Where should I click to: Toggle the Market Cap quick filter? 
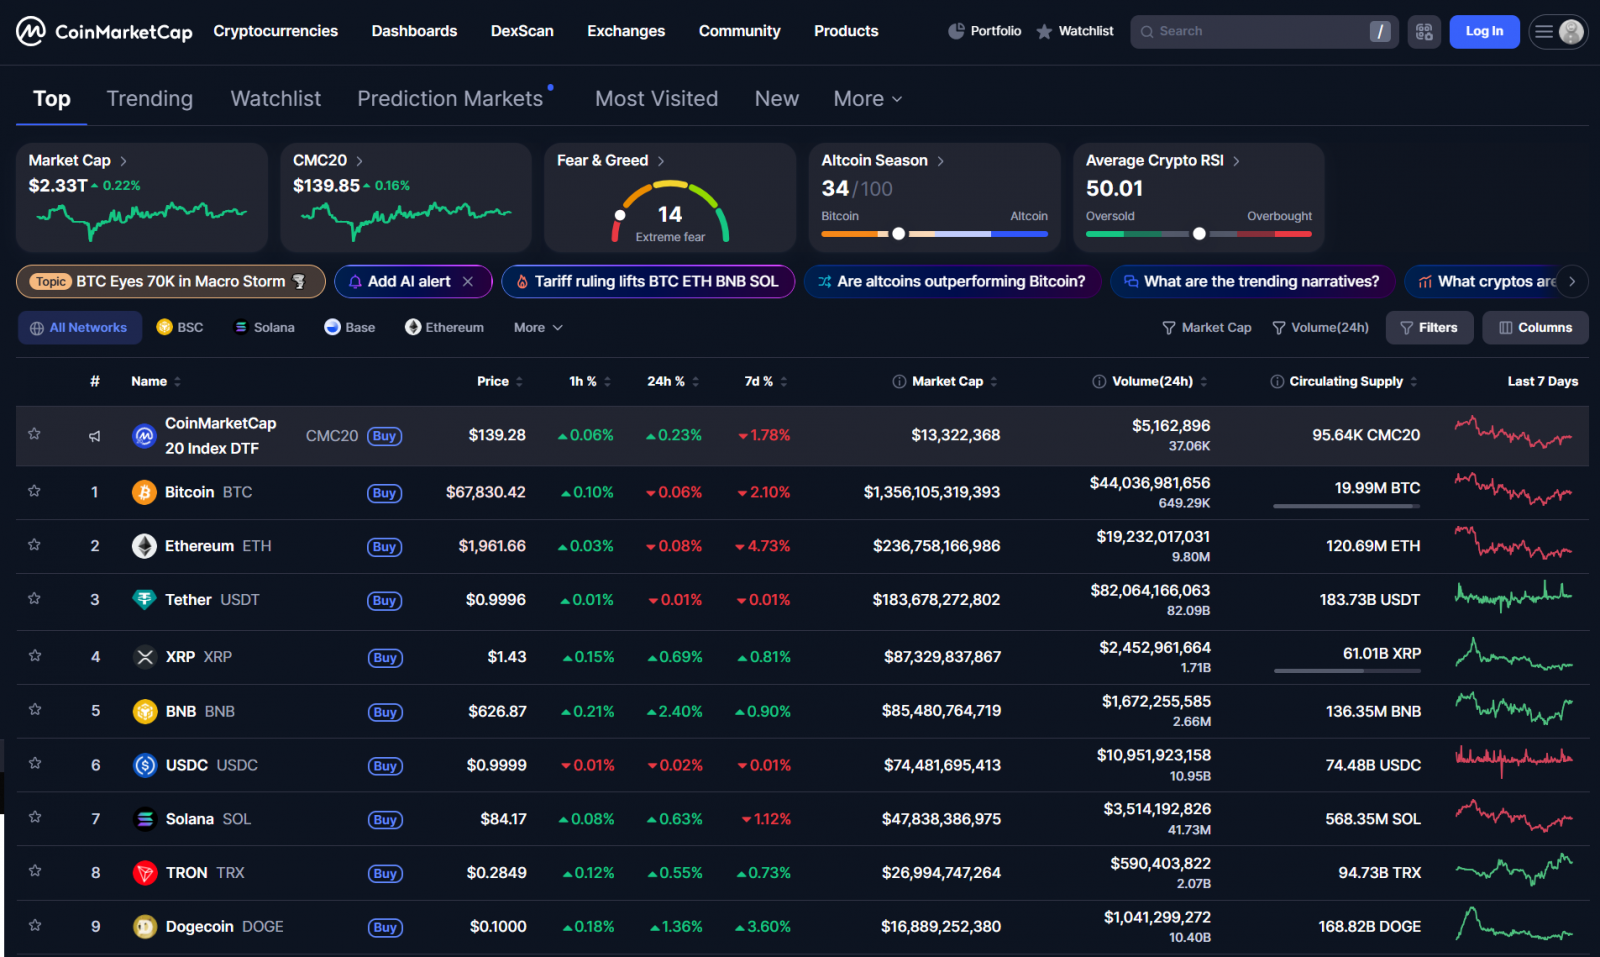[x=1207, y=327]
